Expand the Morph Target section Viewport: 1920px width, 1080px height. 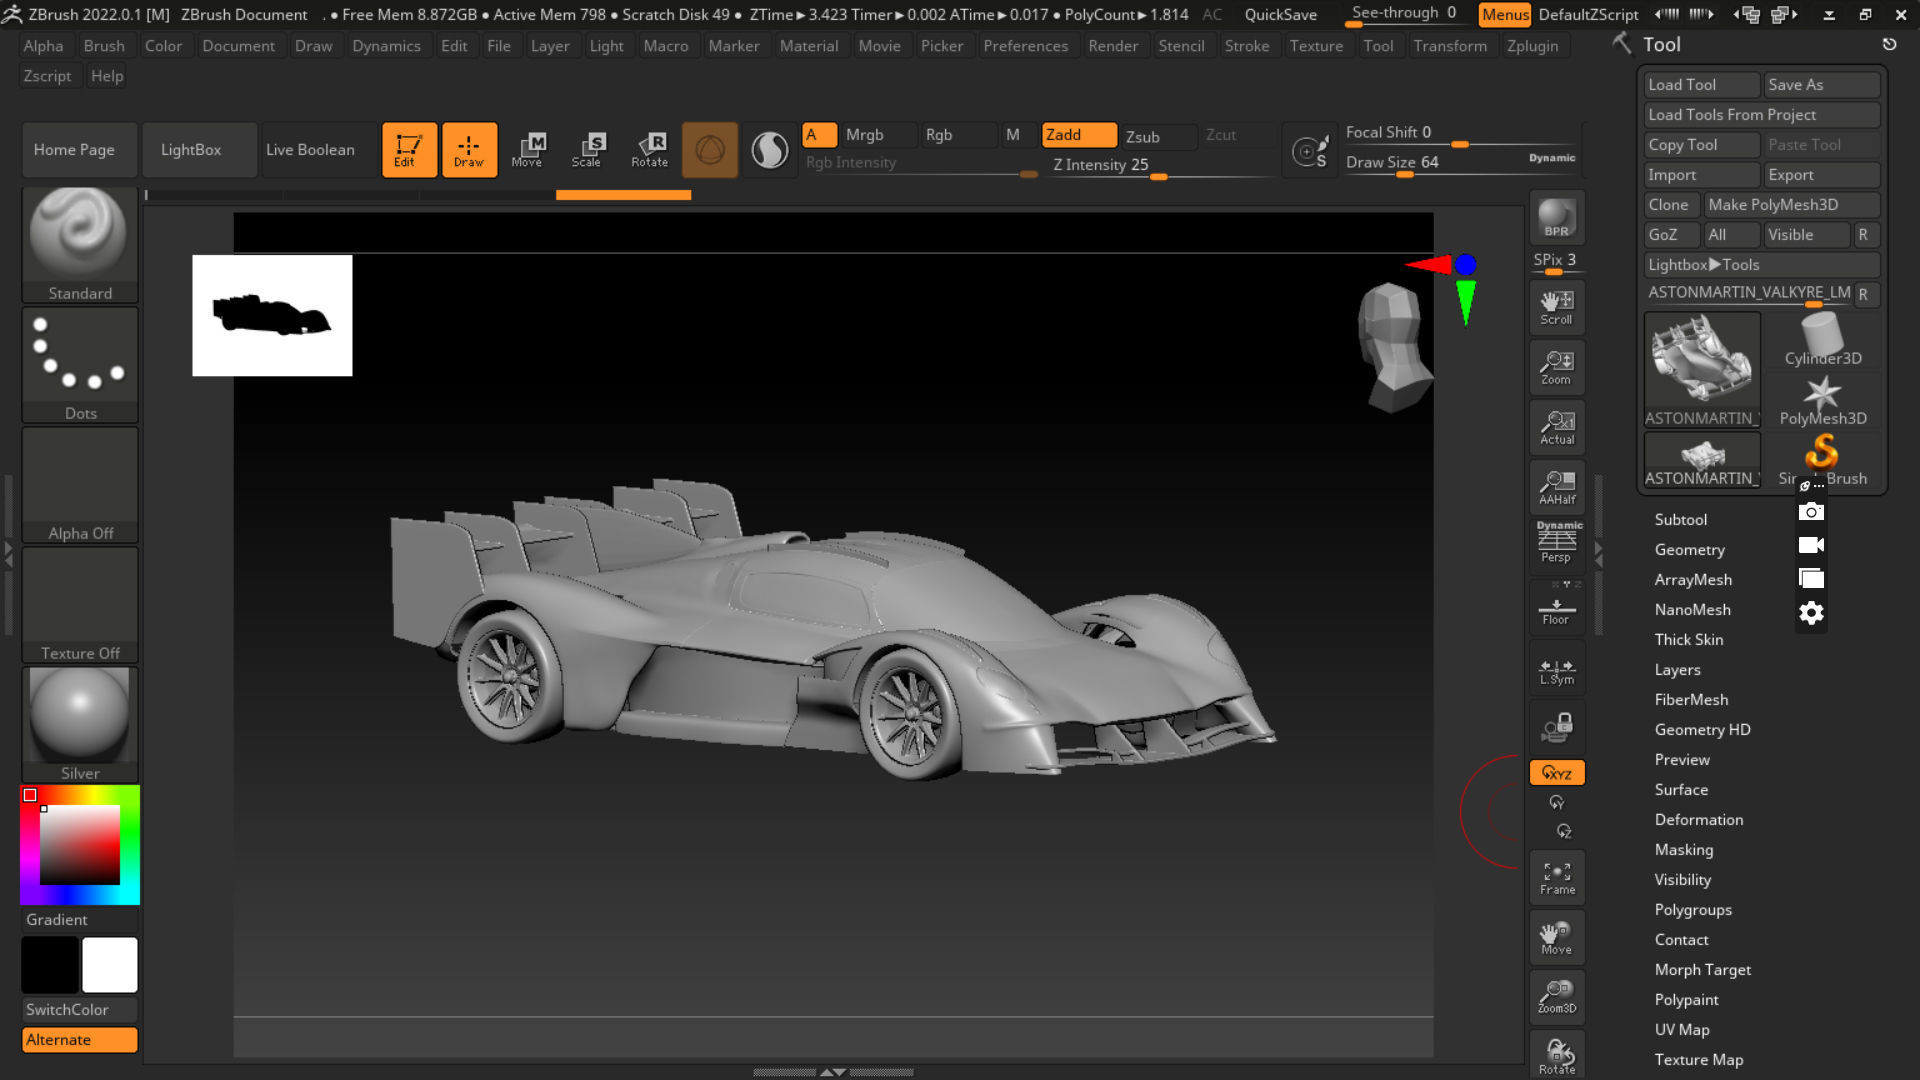1702,970
